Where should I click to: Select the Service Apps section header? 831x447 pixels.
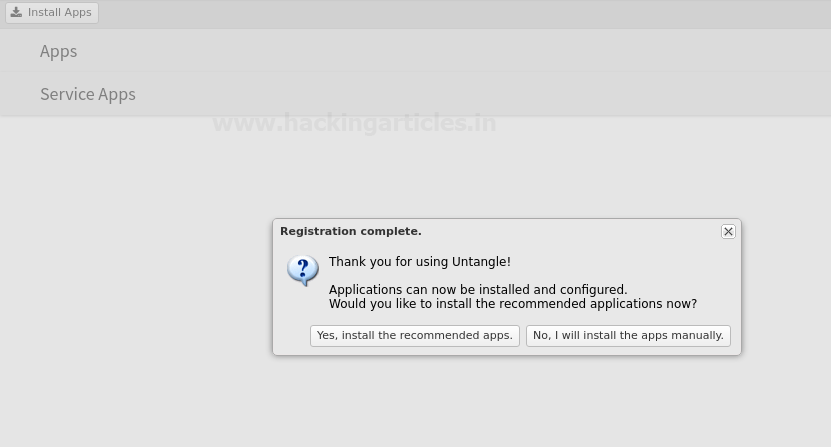pos(87,94)
